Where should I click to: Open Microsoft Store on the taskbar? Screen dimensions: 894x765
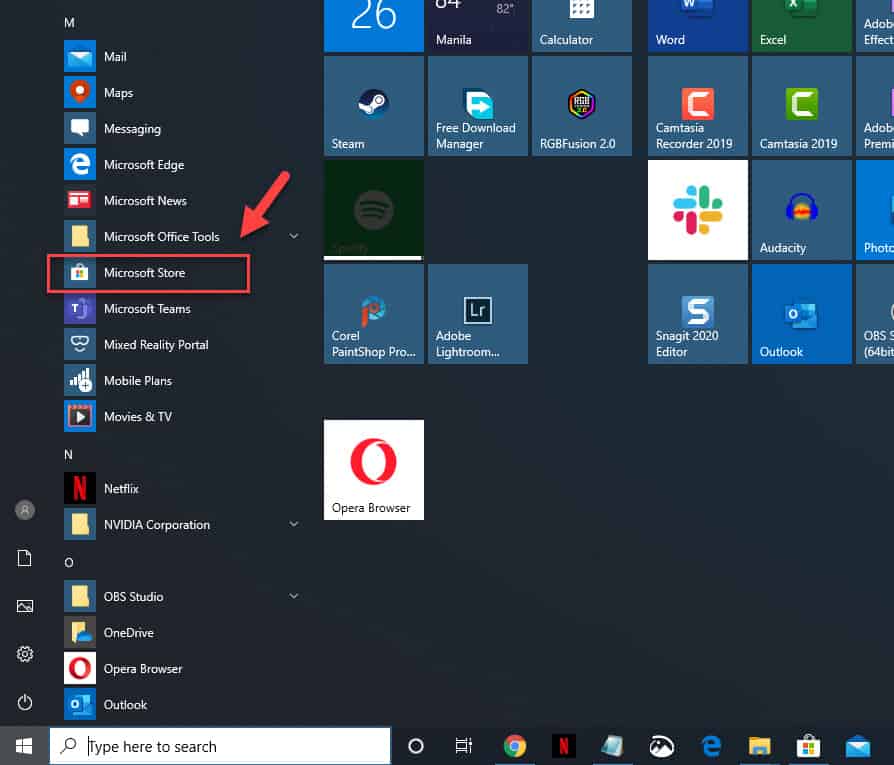point(808,746)
